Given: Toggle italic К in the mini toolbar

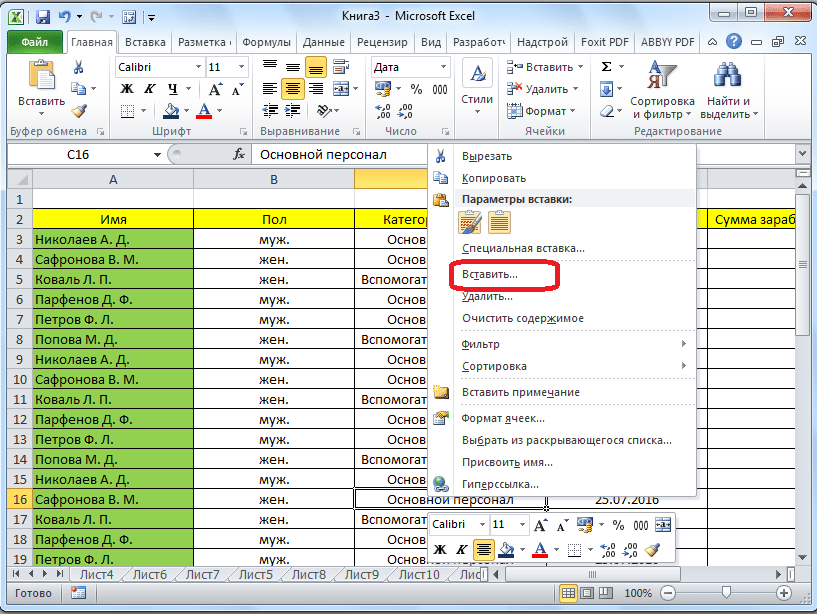Looking at the screenshot, I should click(461, 549).
